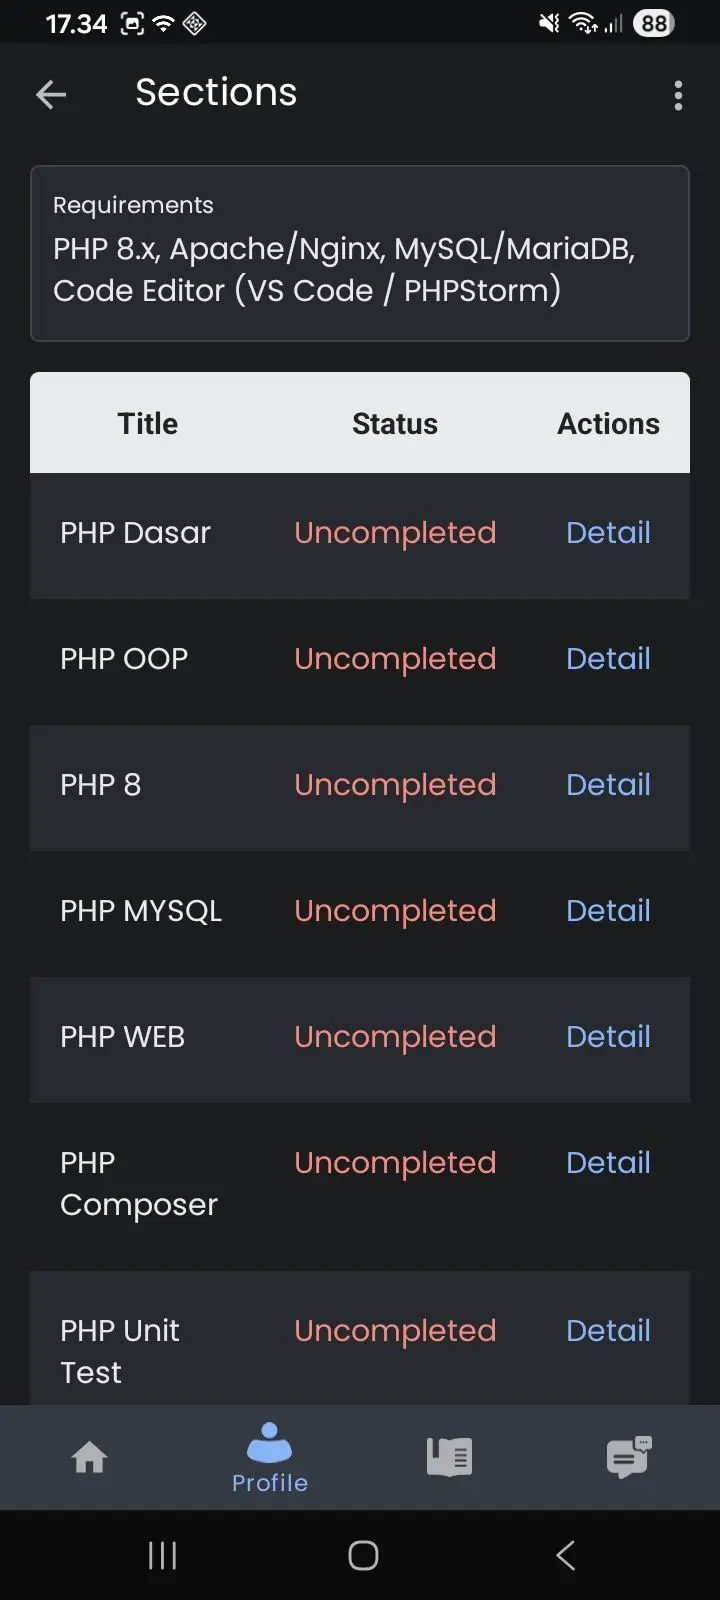
Task: Tap the back arrow beside Sections
Action: coord(51,95)
